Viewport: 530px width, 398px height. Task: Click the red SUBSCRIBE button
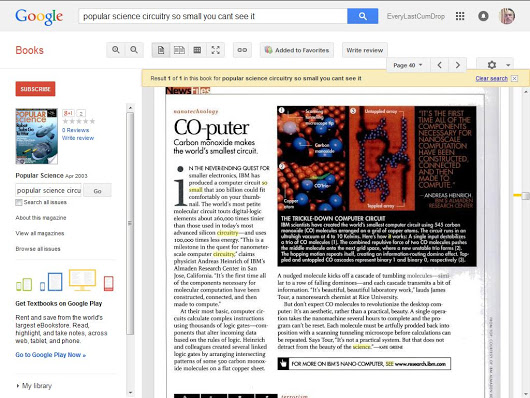point(35,89)
